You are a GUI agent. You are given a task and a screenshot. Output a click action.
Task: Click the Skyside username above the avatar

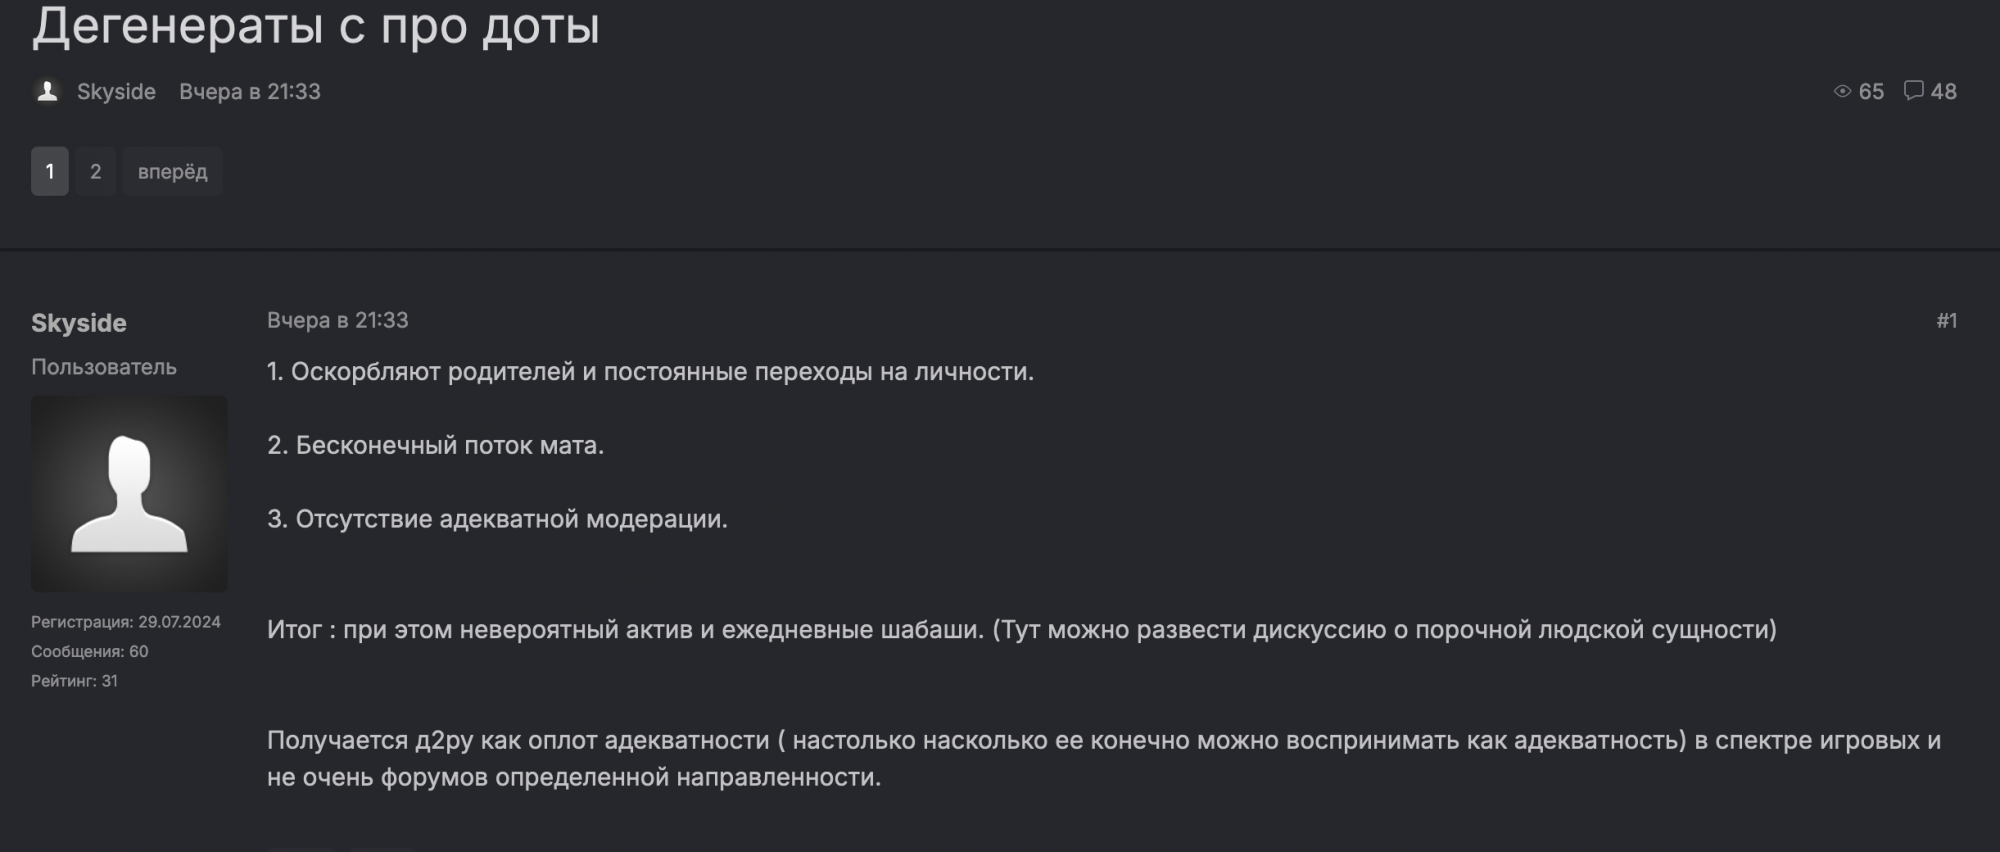pos(80,322)
